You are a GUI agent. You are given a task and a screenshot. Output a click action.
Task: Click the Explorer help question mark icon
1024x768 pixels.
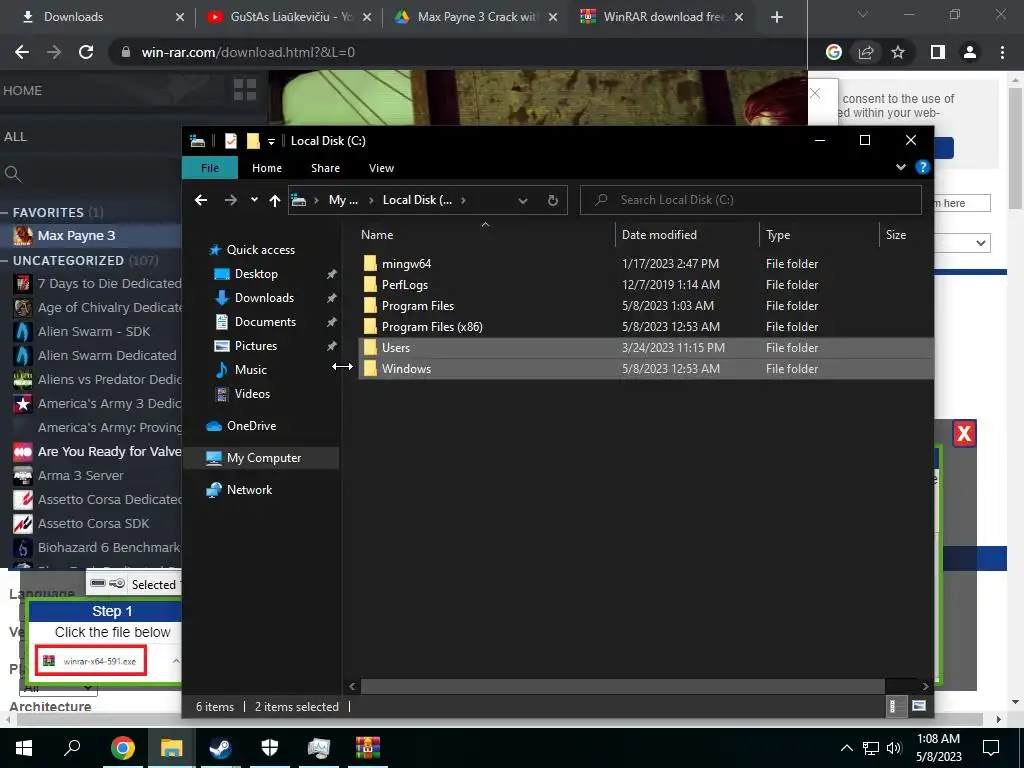[922, 167]
